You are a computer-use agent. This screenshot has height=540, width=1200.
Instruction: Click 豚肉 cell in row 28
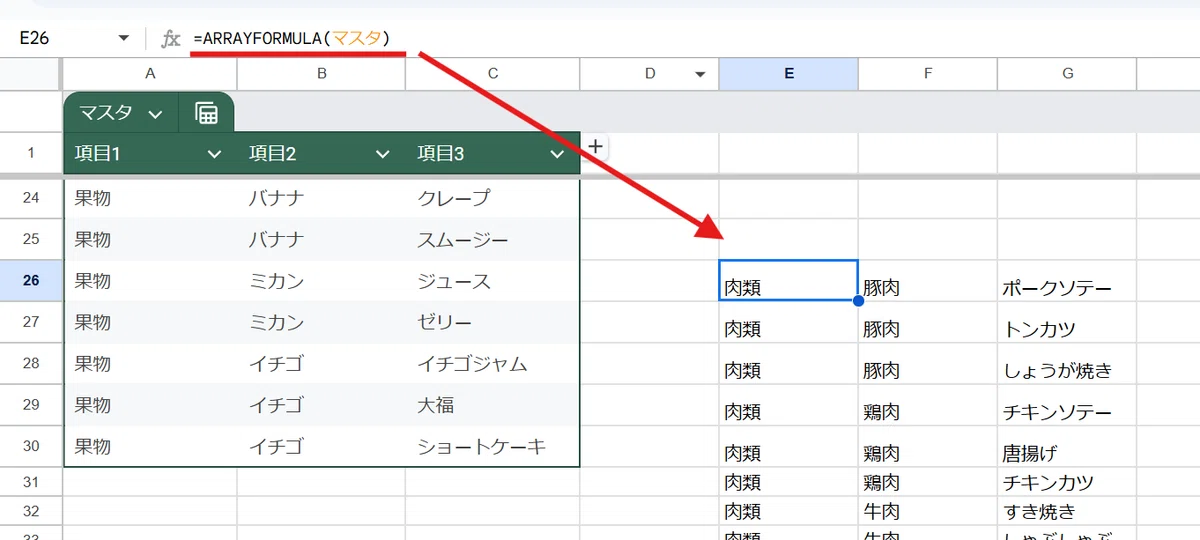pyautogui.click(x=927, y=364)
